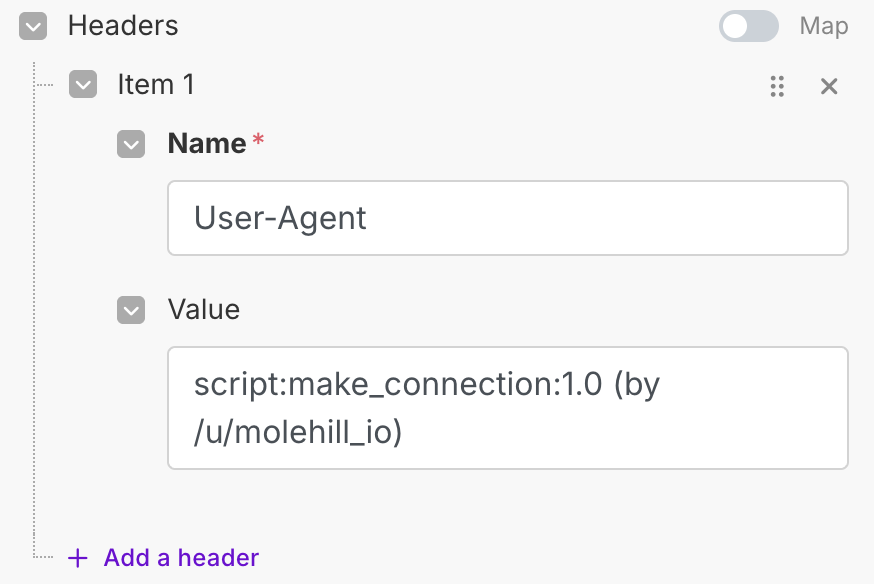Click the six-dot reorder icon beside the X

pyautogui.click(x=778, y=87)
